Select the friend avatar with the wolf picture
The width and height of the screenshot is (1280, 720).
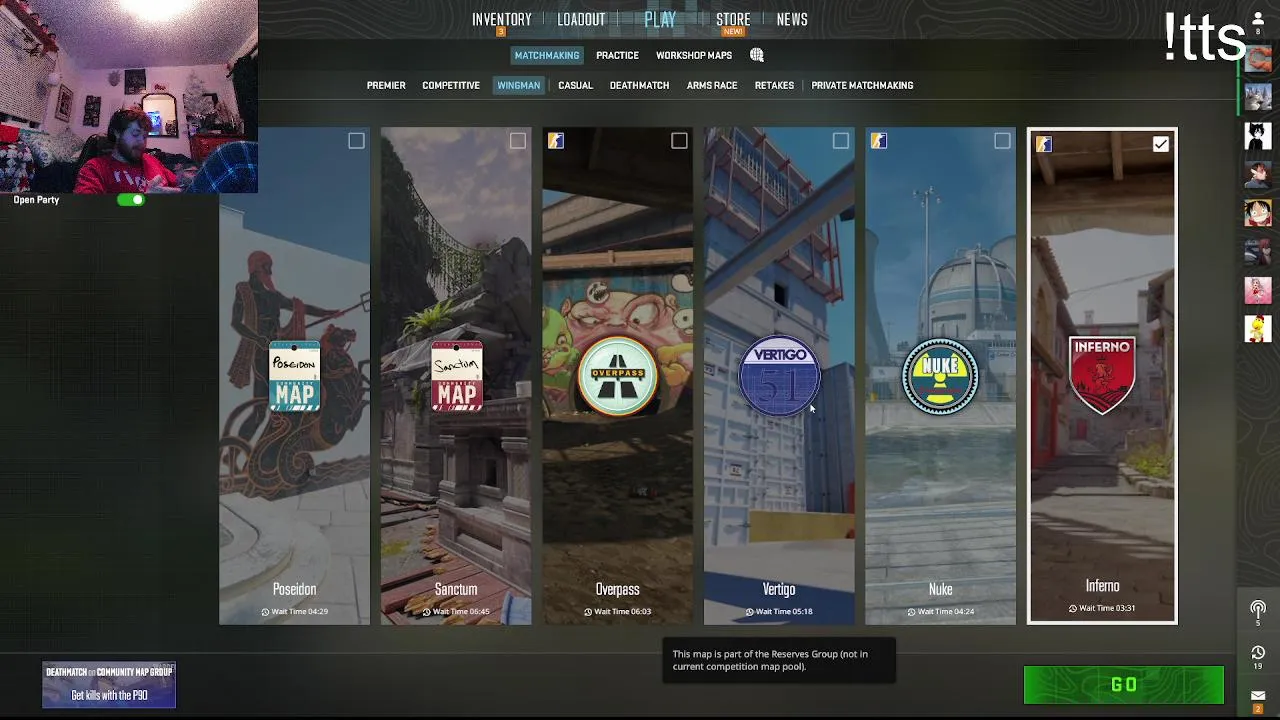click(1258, 97)
